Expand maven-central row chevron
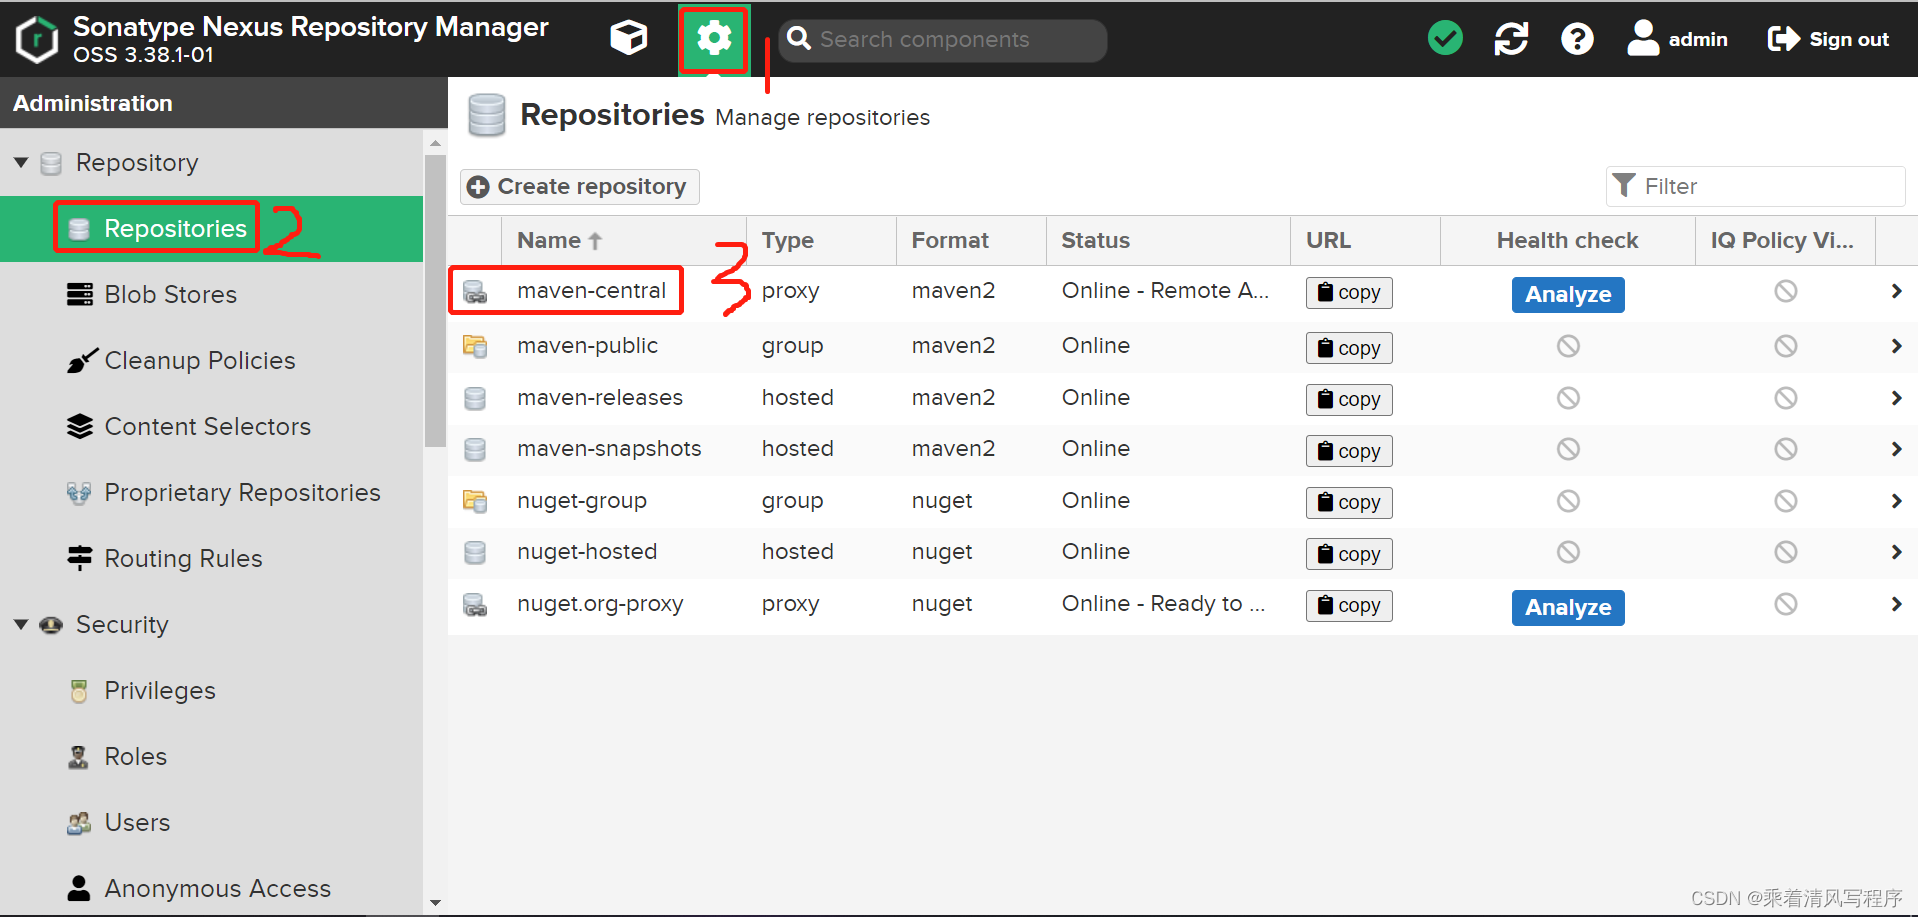The height and width of the screenshot is (917, 1918). point(1896,291)
